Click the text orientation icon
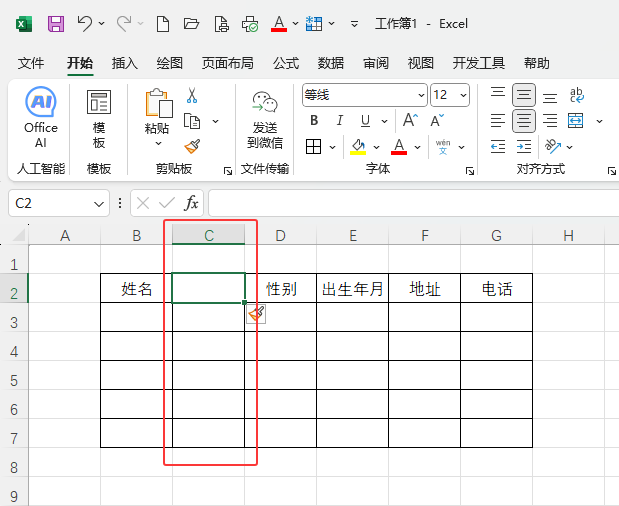This screenshot has height=506, width=619. [x=553, y=146]
